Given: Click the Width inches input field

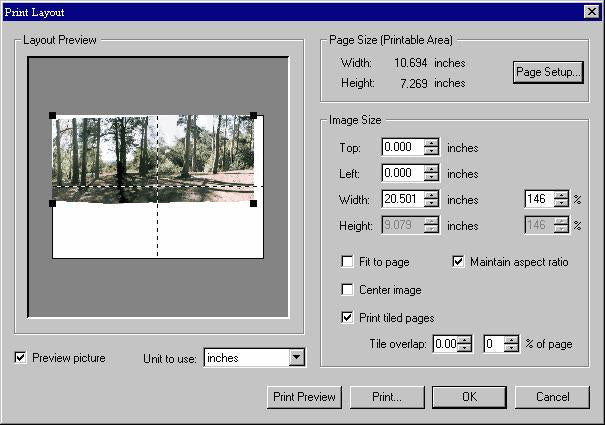Looking at the screenshot, I should (x=403, y=199).
